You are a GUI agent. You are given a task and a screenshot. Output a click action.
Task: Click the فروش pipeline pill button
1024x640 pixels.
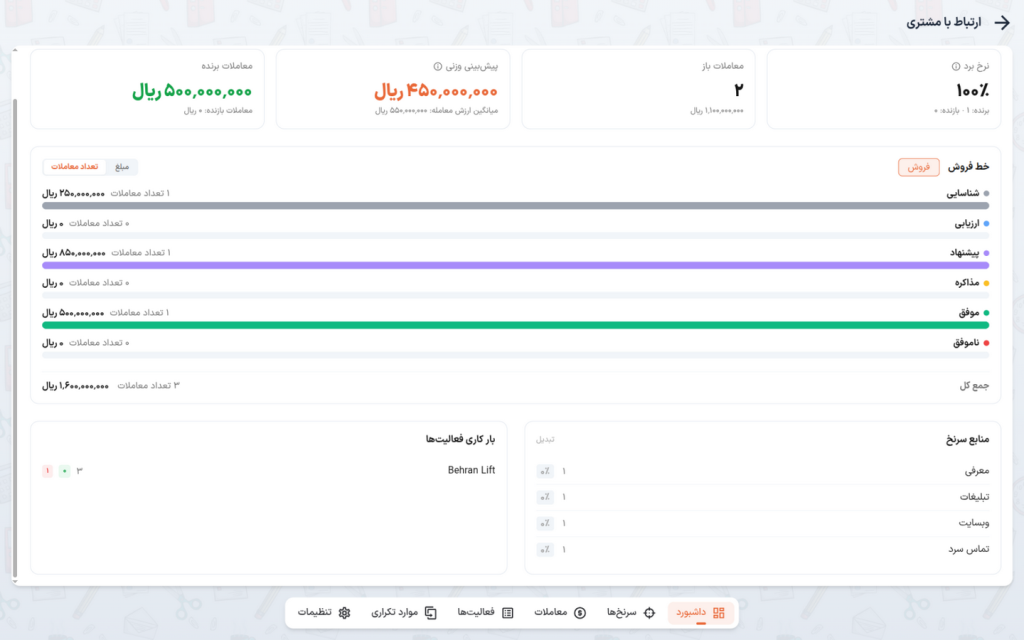918,167
